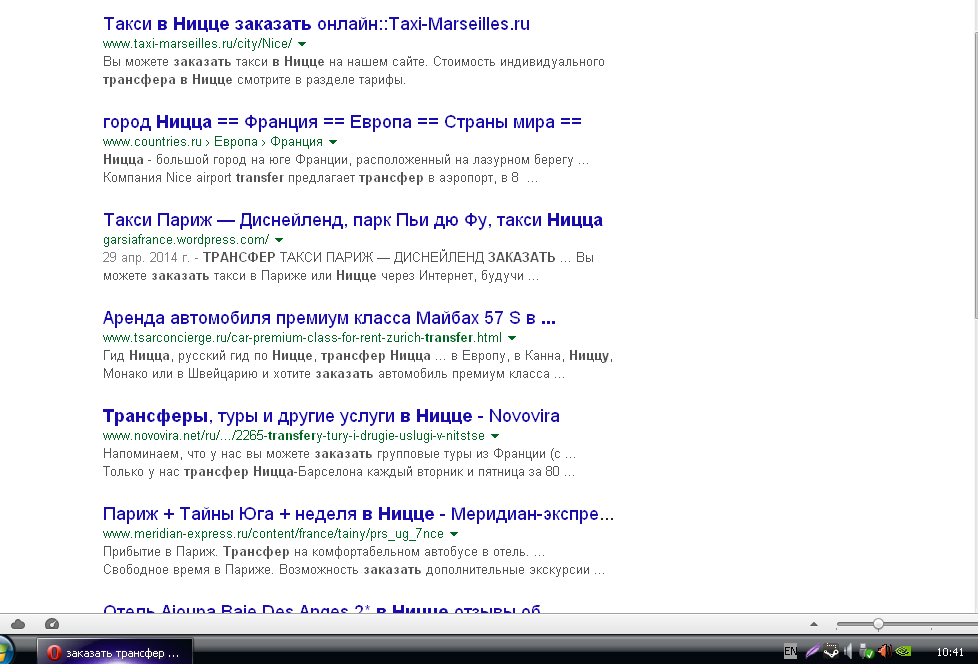Click the novovira.net transfery-tury URL text
Image resolution: width=978 pixels, height=664 pixels.
tap(294, 435)
